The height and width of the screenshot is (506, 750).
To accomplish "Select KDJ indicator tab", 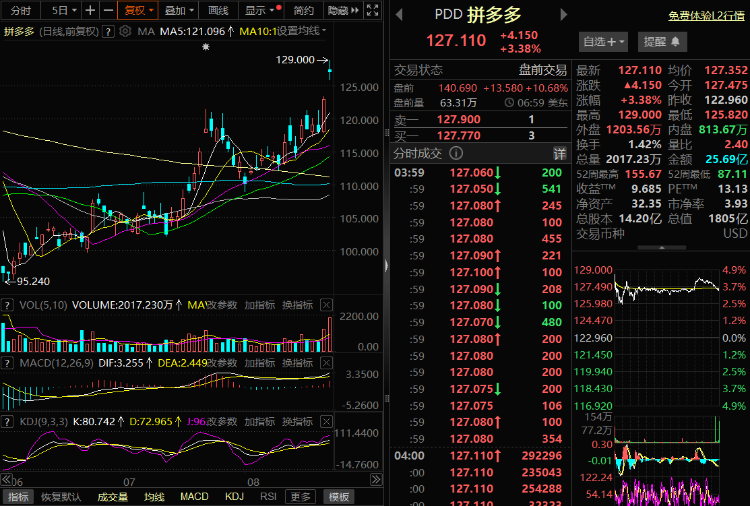I will [234, 497].
